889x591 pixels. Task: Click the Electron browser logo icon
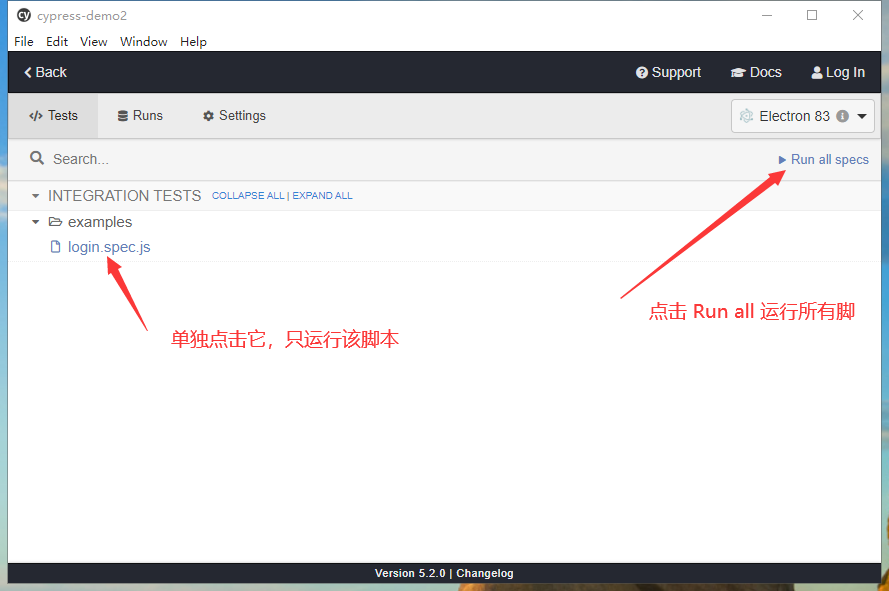point(746,116)
